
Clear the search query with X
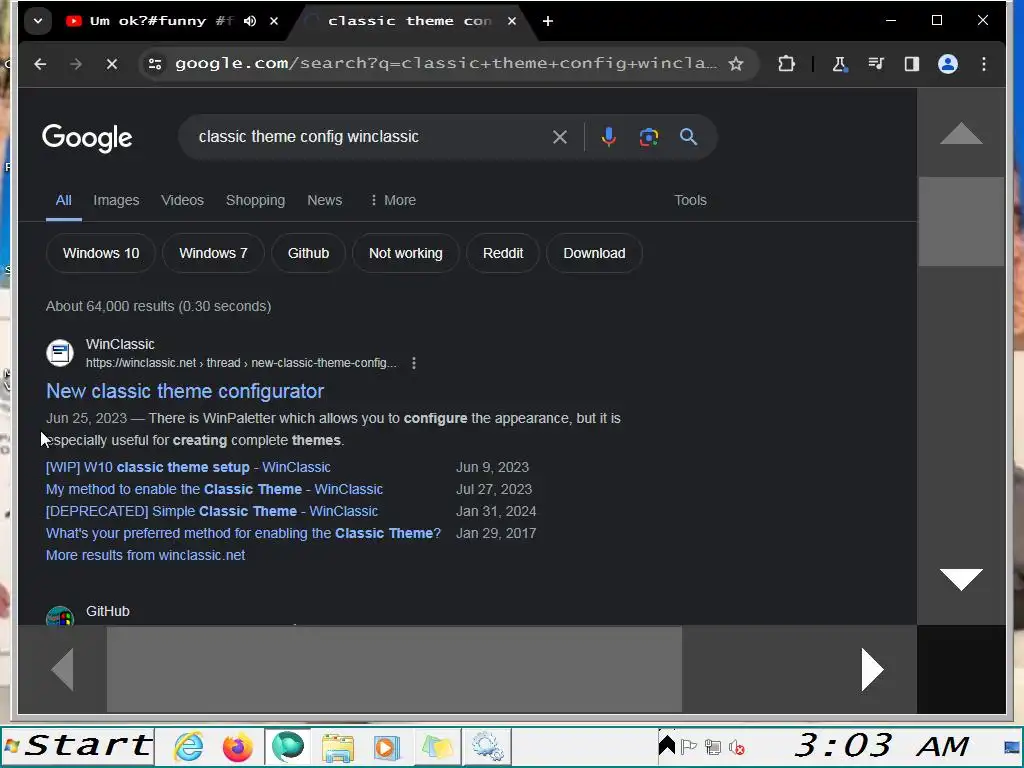tap(560, 137)
